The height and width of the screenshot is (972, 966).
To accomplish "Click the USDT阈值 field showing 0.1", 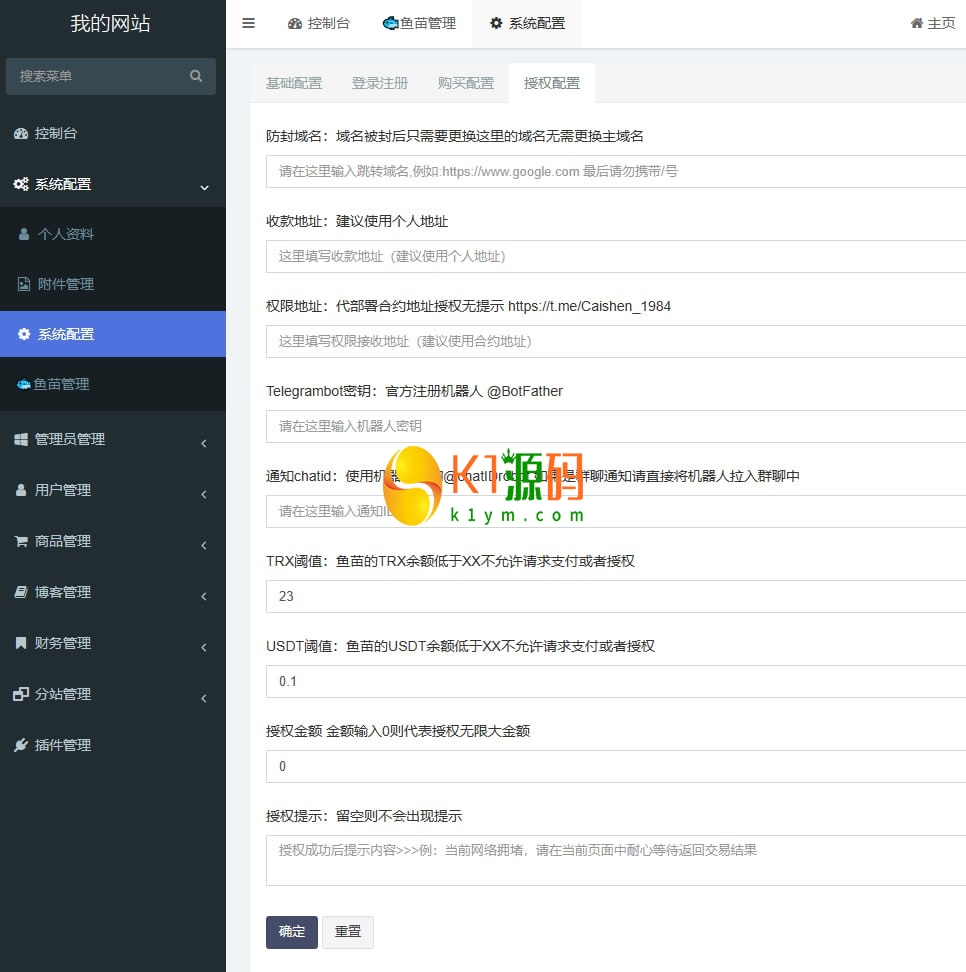I will tap(616, 681).
